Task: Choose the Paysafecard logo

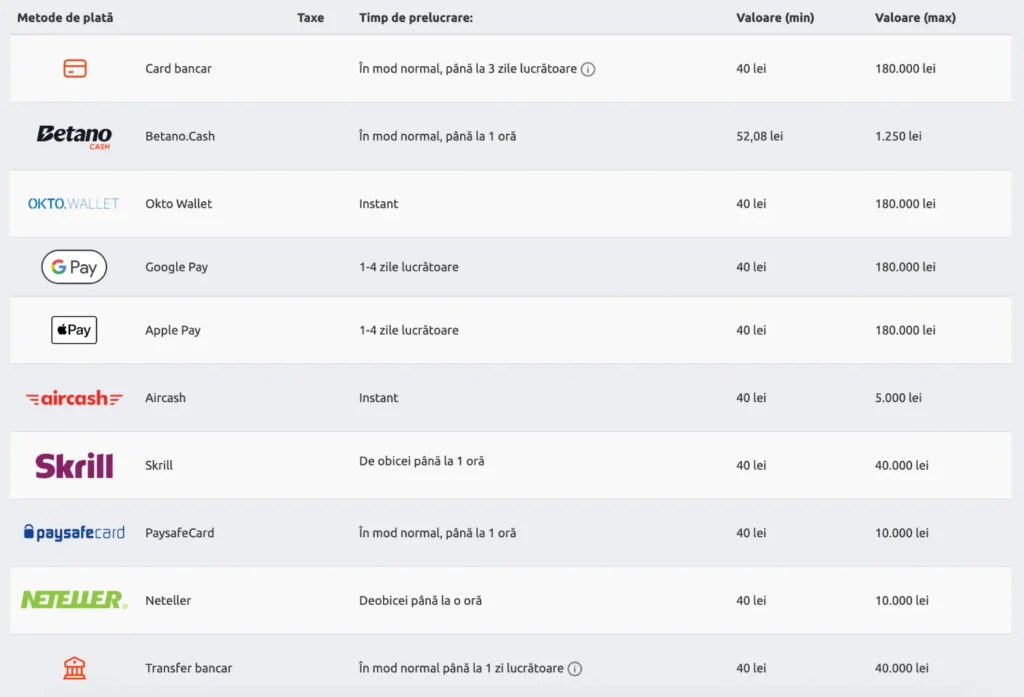Action: click(74, 533)
